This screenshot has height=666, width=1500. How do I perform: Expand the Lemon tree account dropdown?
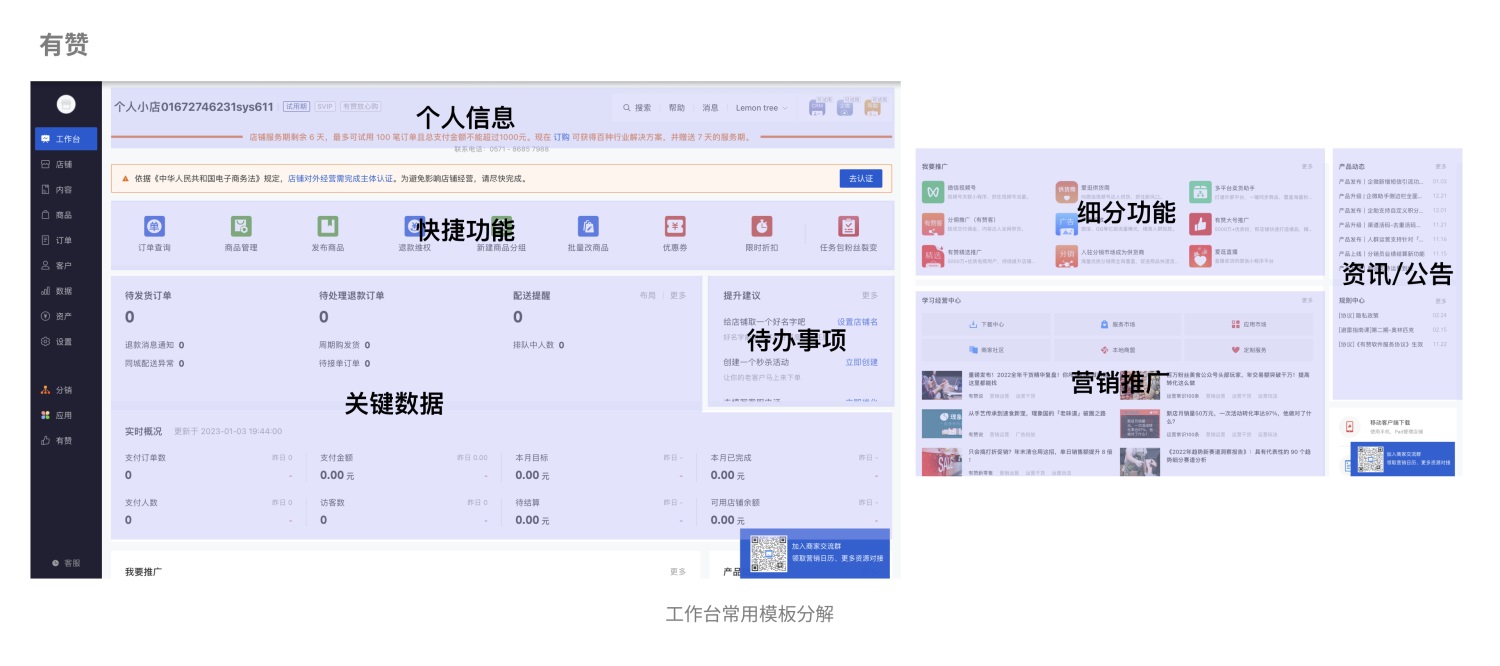(761, 108)
